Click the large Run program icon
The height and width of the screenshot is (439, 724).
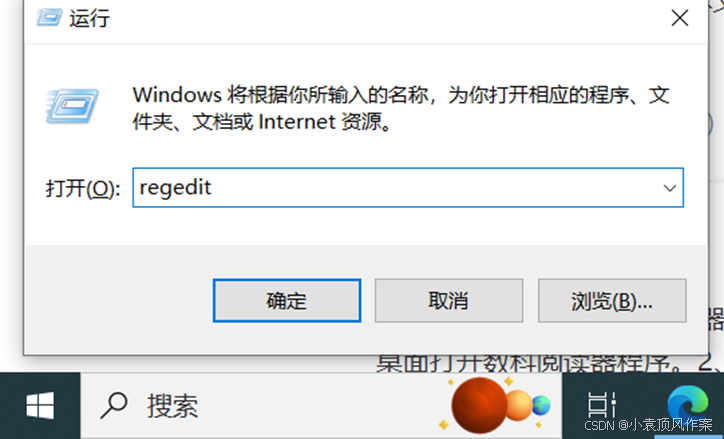click(72, 106)
